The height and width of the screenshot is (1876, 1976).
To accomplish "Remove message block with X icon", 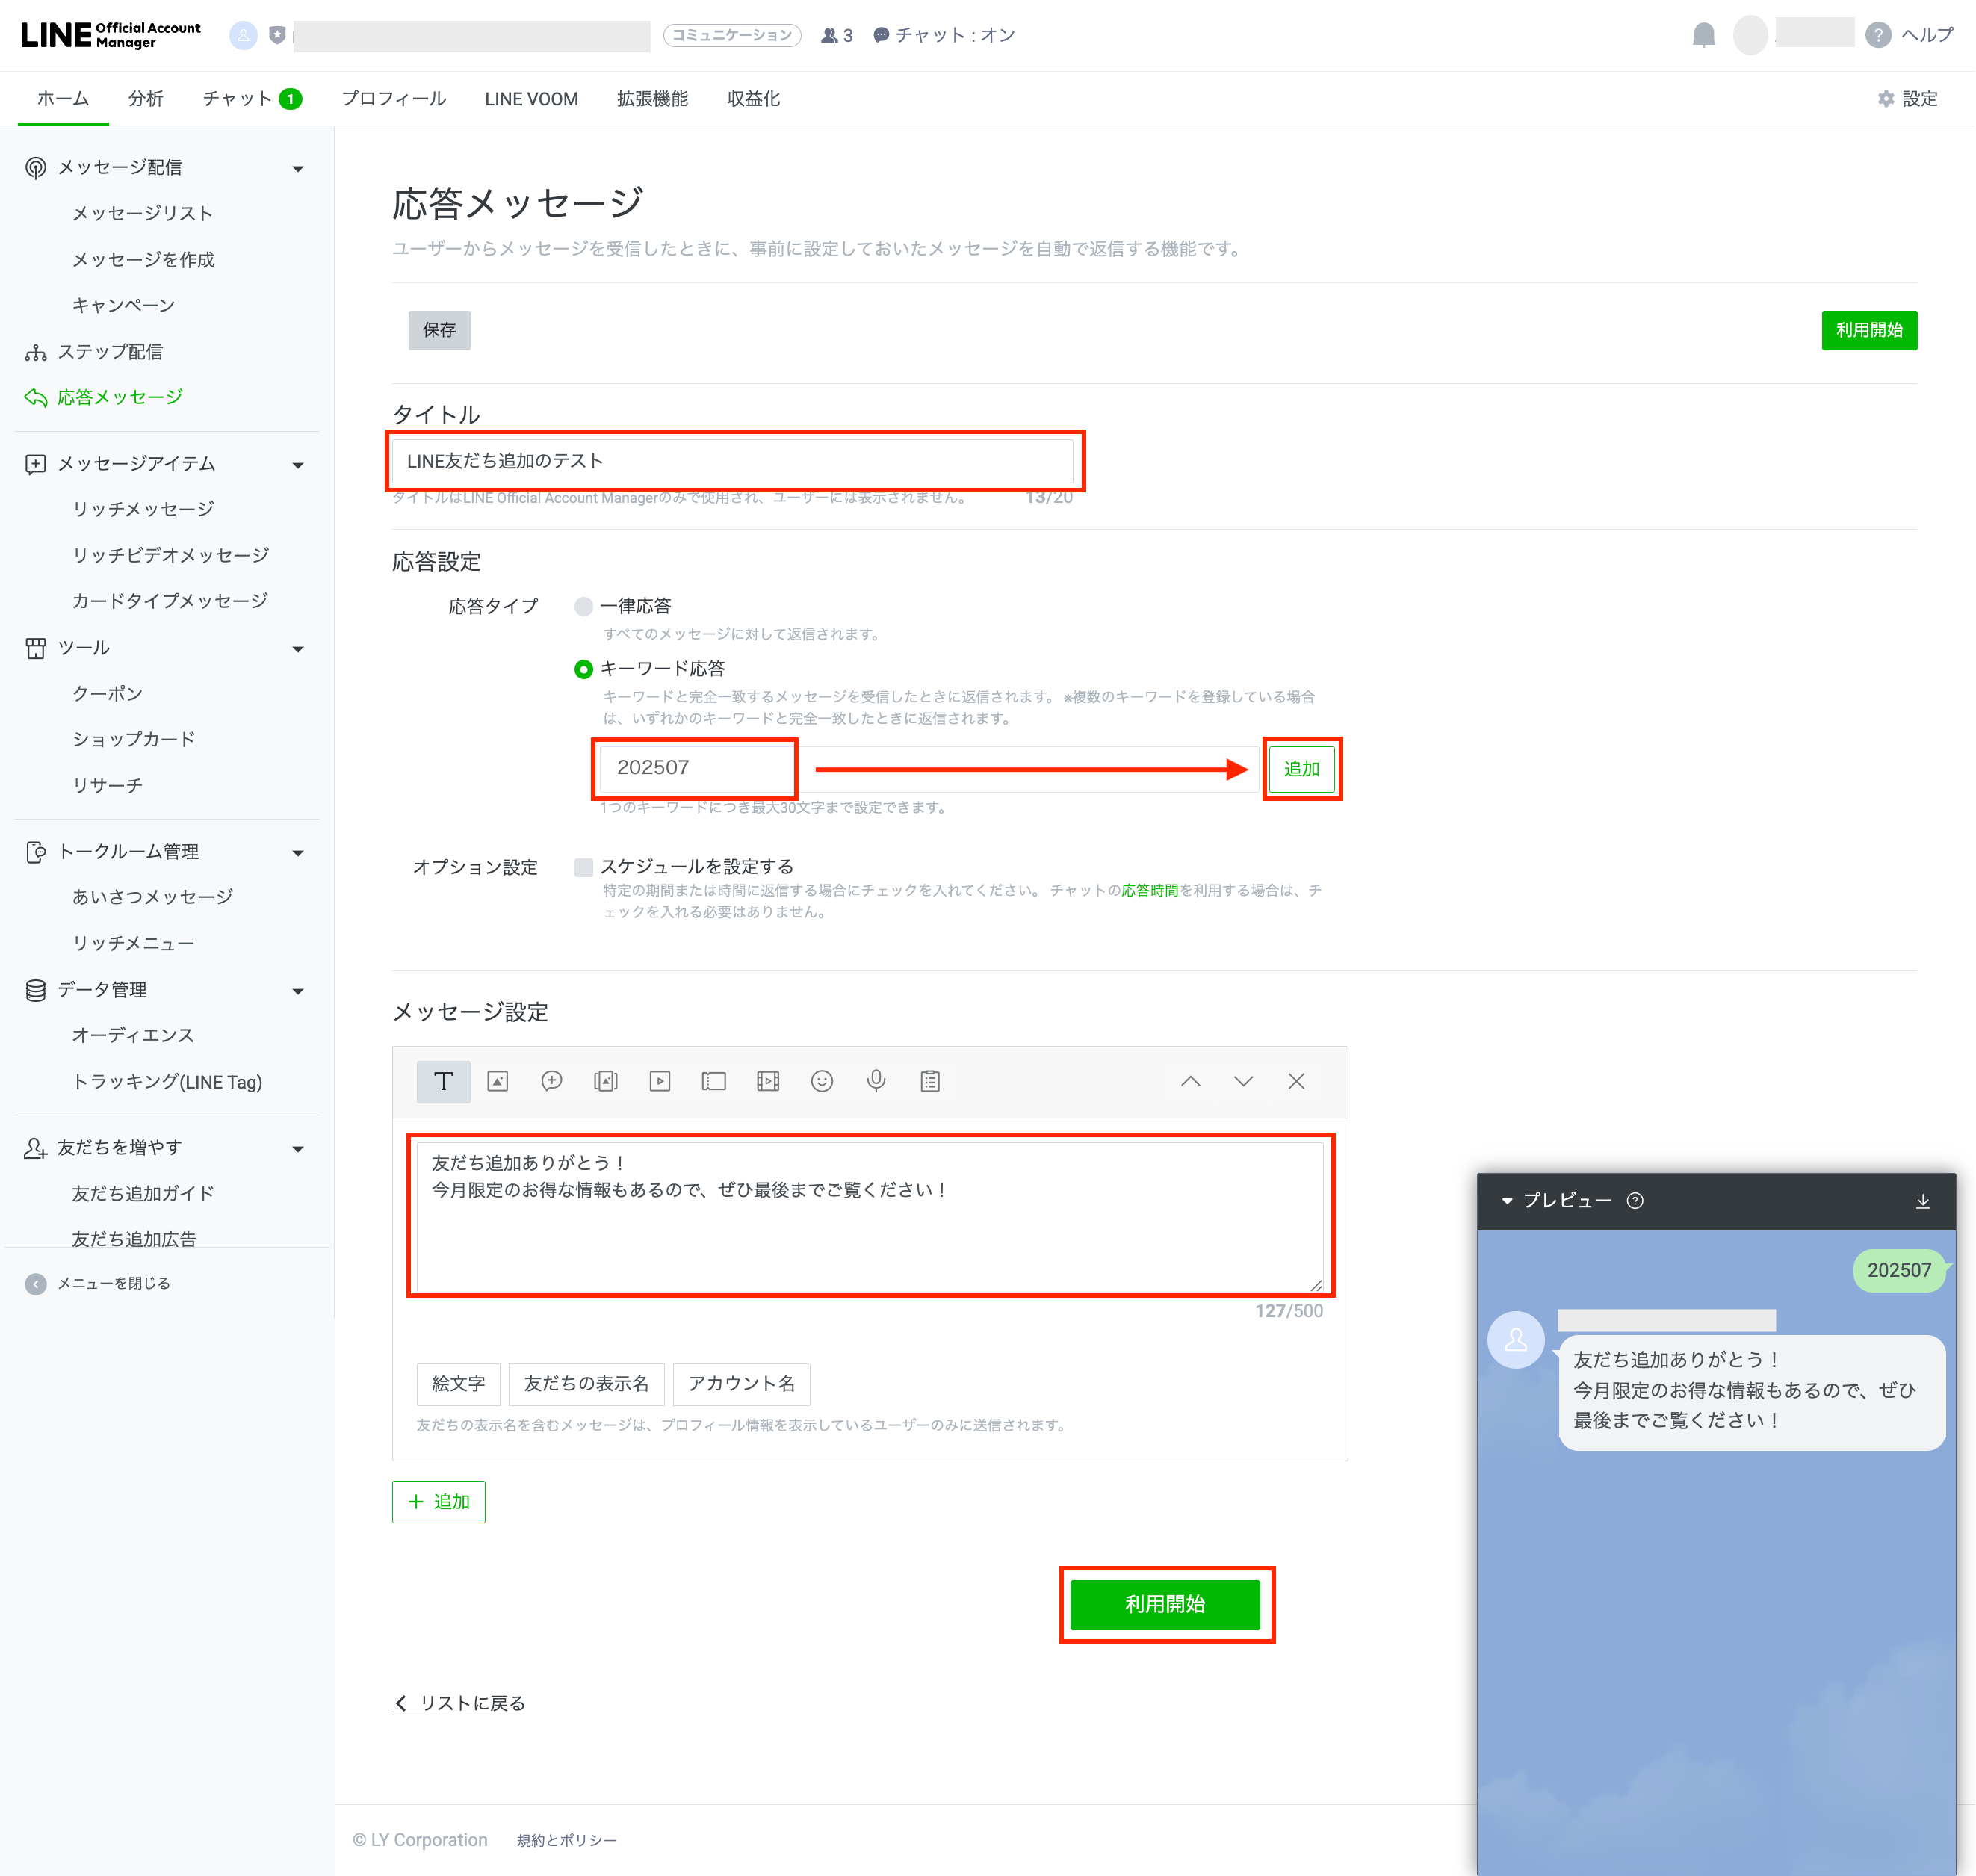I will (1297, 1081).
